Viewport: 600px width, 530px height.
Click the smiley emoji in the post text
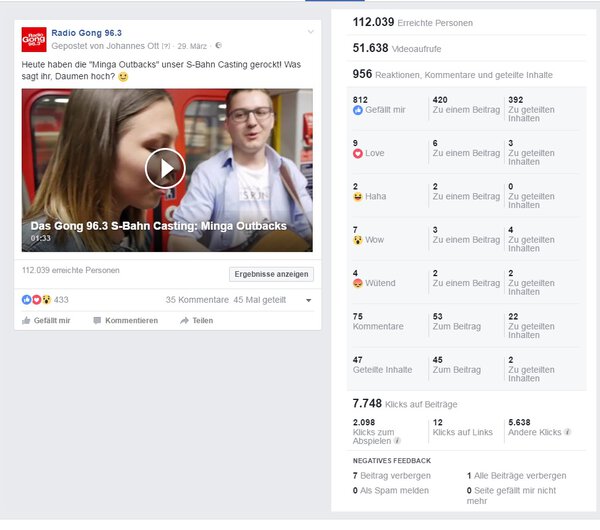pos(123,77)
